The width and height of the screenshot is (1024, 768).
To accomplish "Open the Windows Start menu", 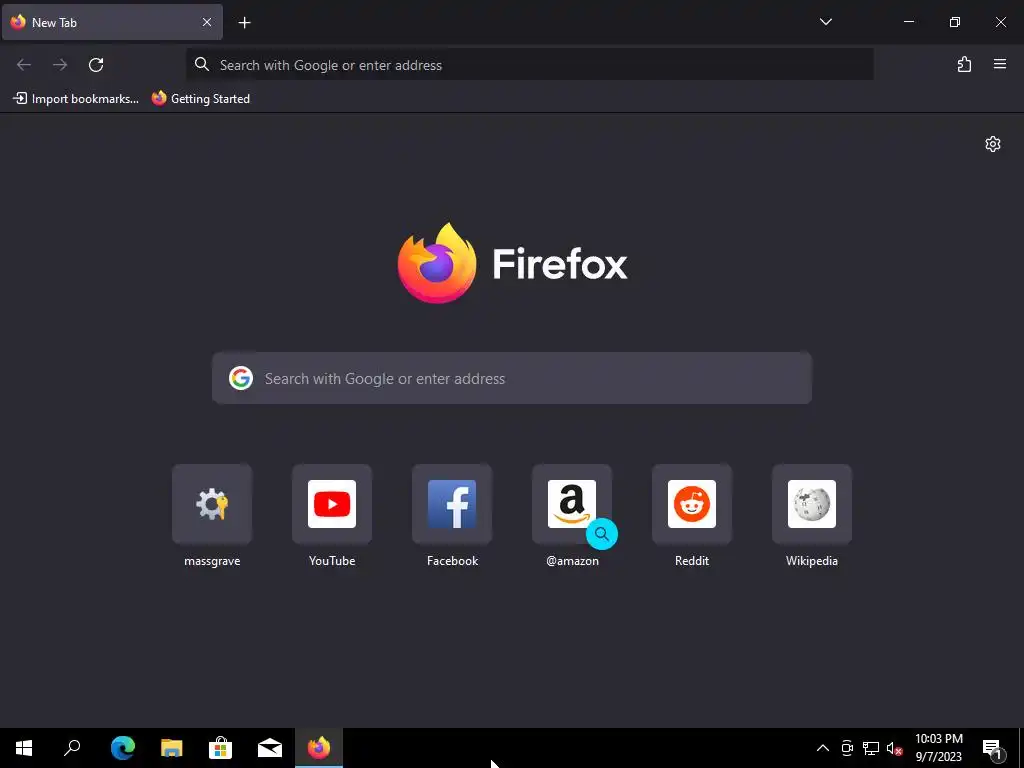I will [x=24, y=748].
